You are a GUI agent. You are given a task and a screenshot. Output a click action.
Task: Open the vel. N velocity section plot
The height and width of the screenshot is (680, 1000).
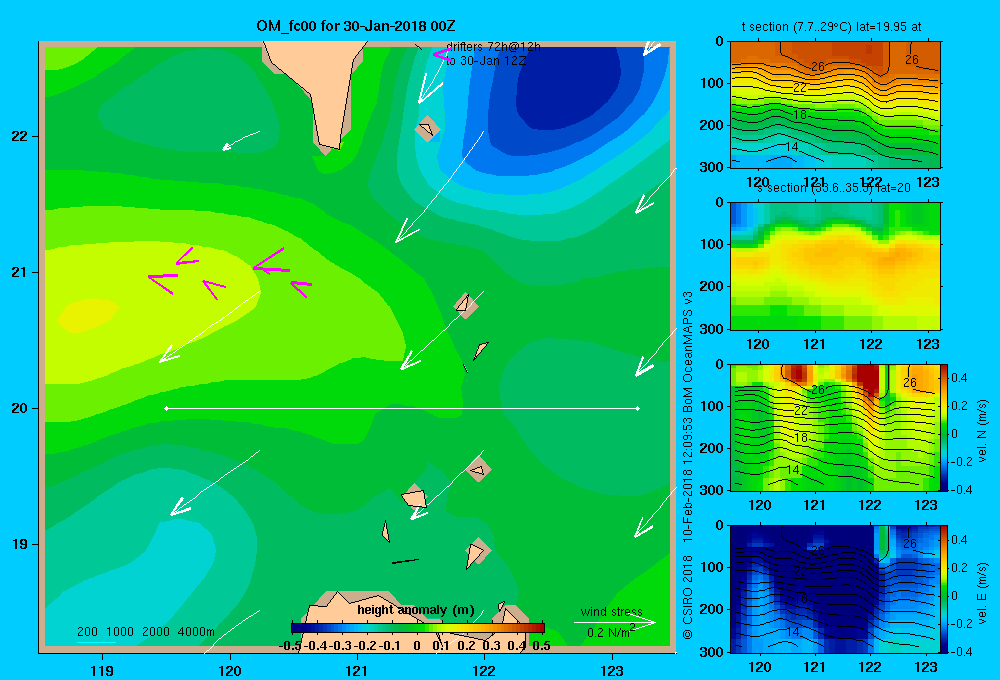click(x=835, y=427)
